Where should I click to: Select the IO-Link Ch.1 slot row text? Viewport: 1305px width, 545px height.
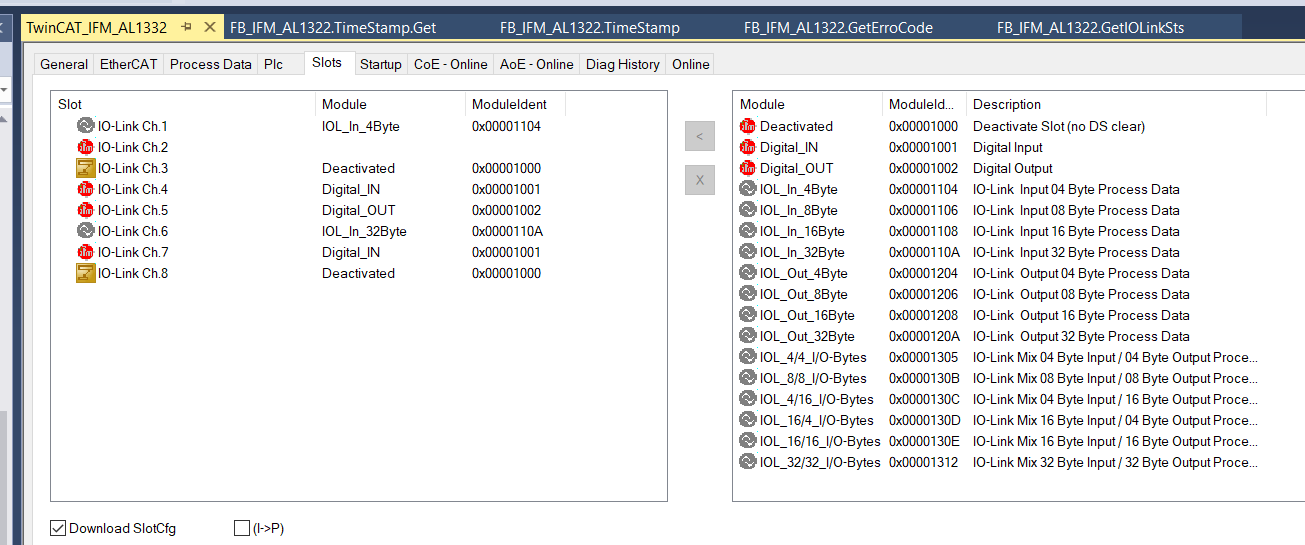[132, 126]
